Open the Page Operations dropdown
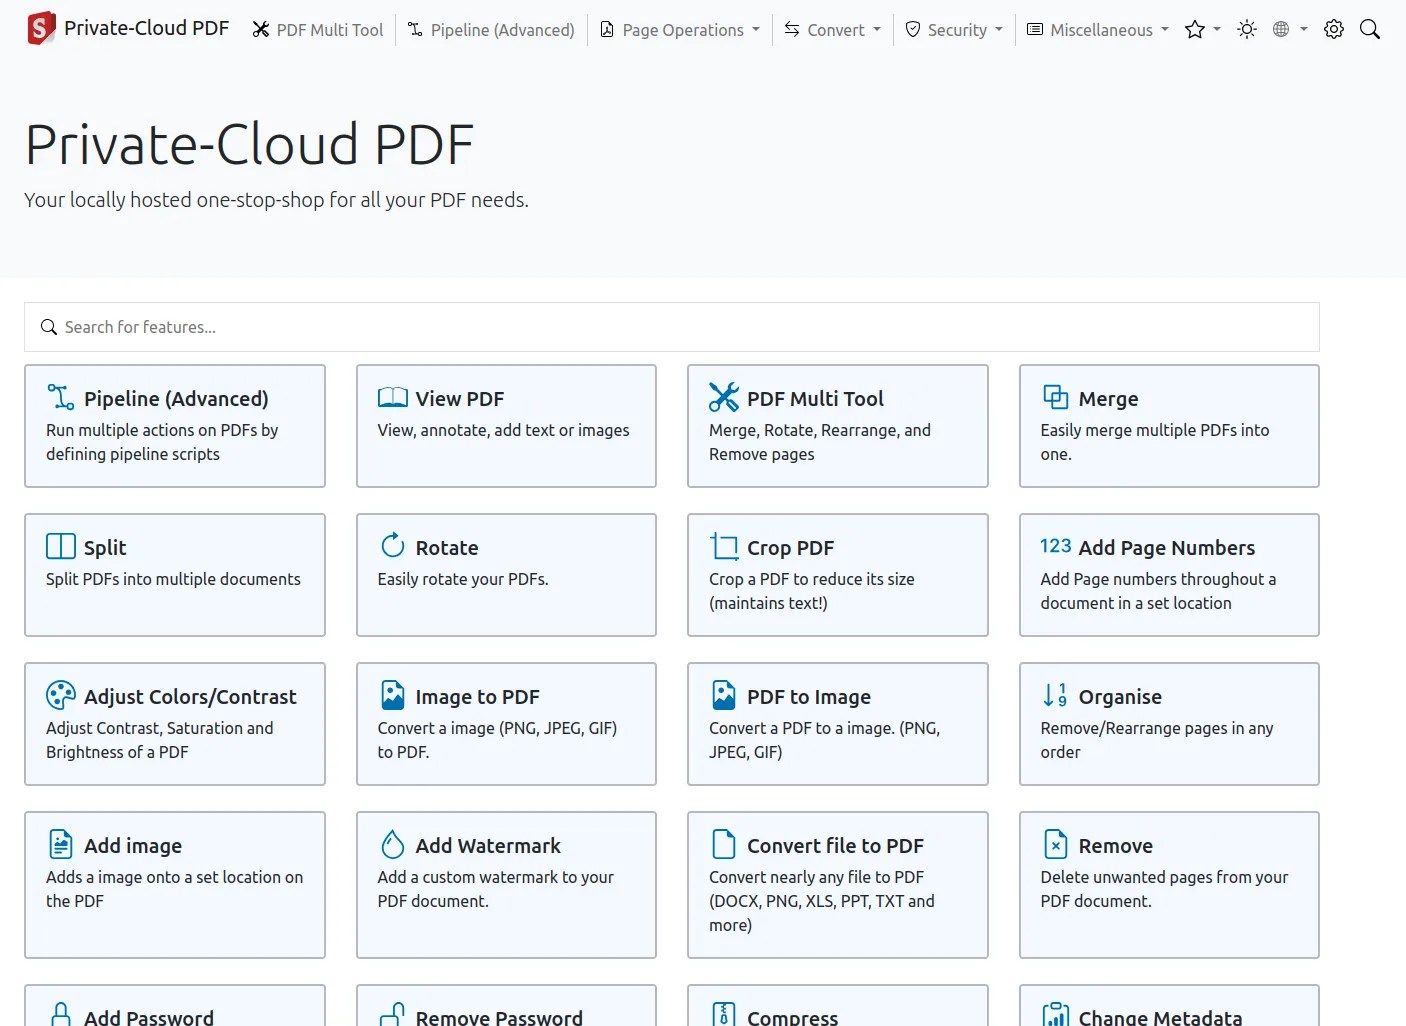Image resolution: width=1406 pixels, height=1026 pixels. pyautogui.click(x=679, y=29)
